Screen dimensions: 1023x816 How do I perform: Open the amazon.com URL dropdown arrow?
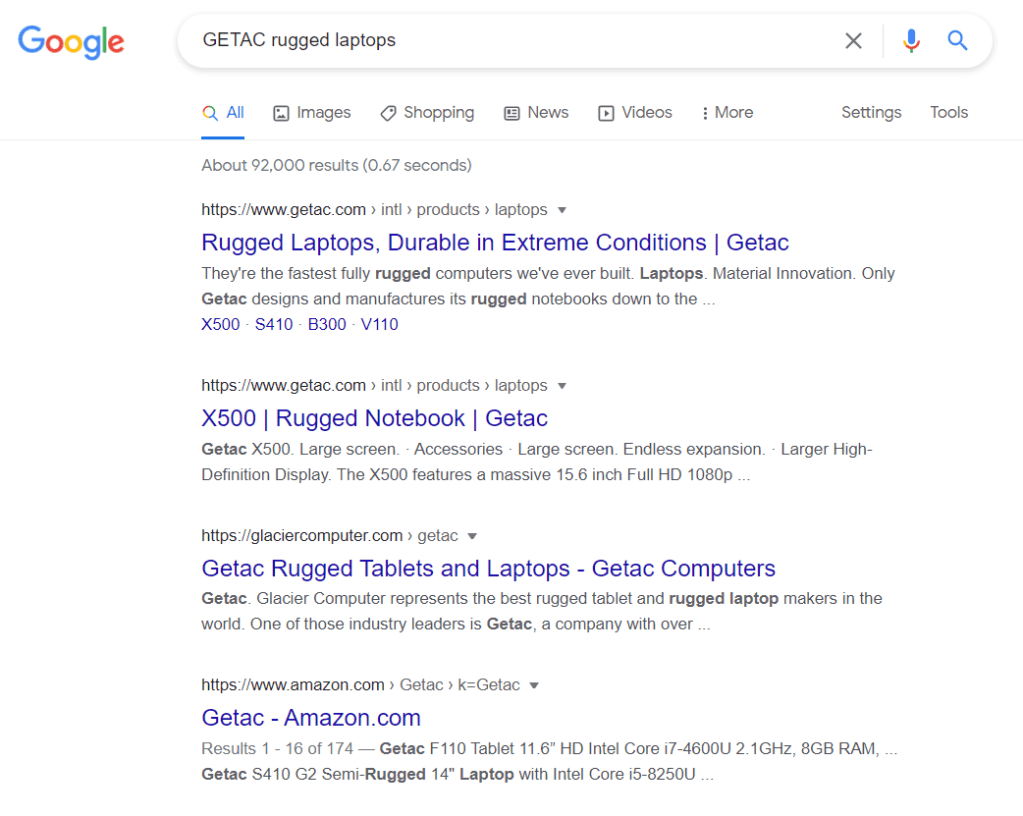[x=534, y=686]
